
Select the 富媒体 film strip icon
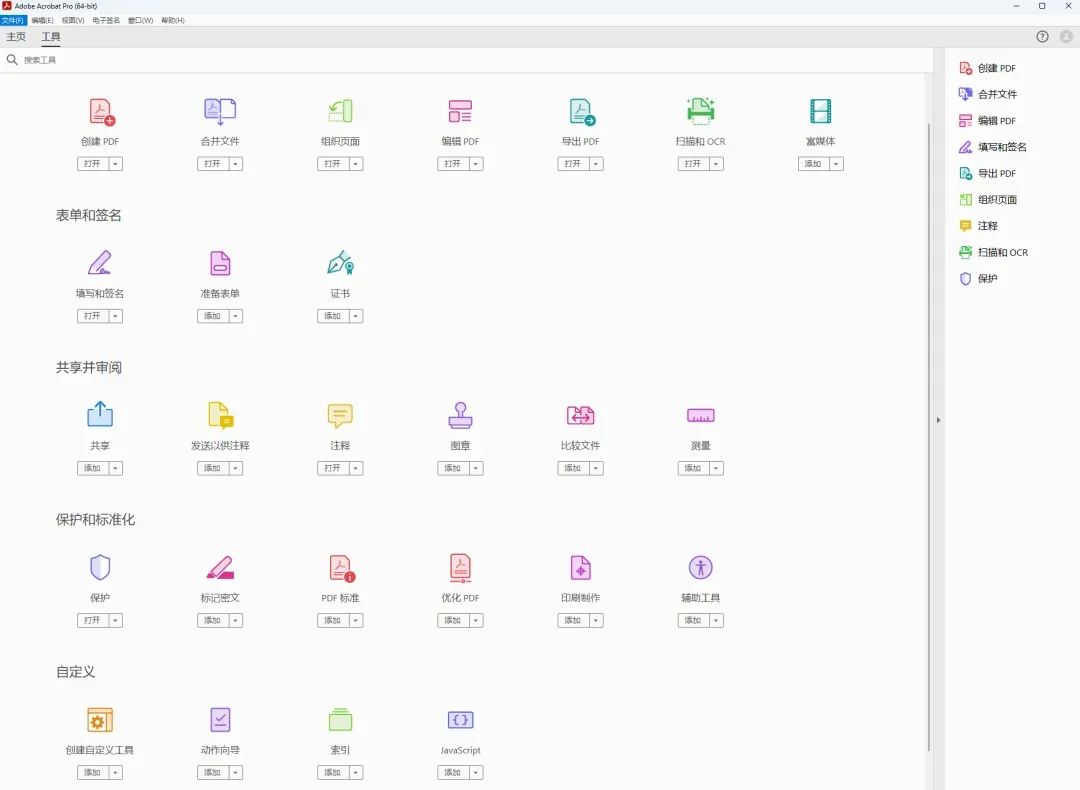820,112
